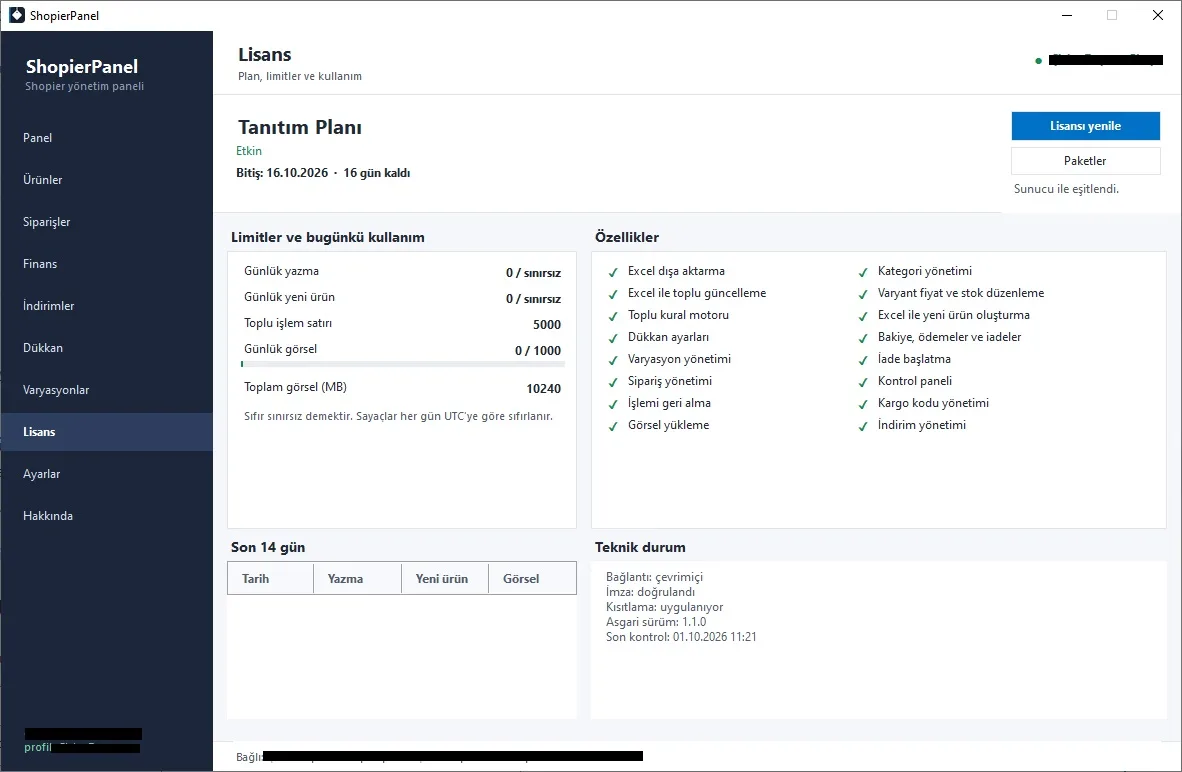
Task: Go to Ürünler in the sidebar
Action: click(106, 180)
